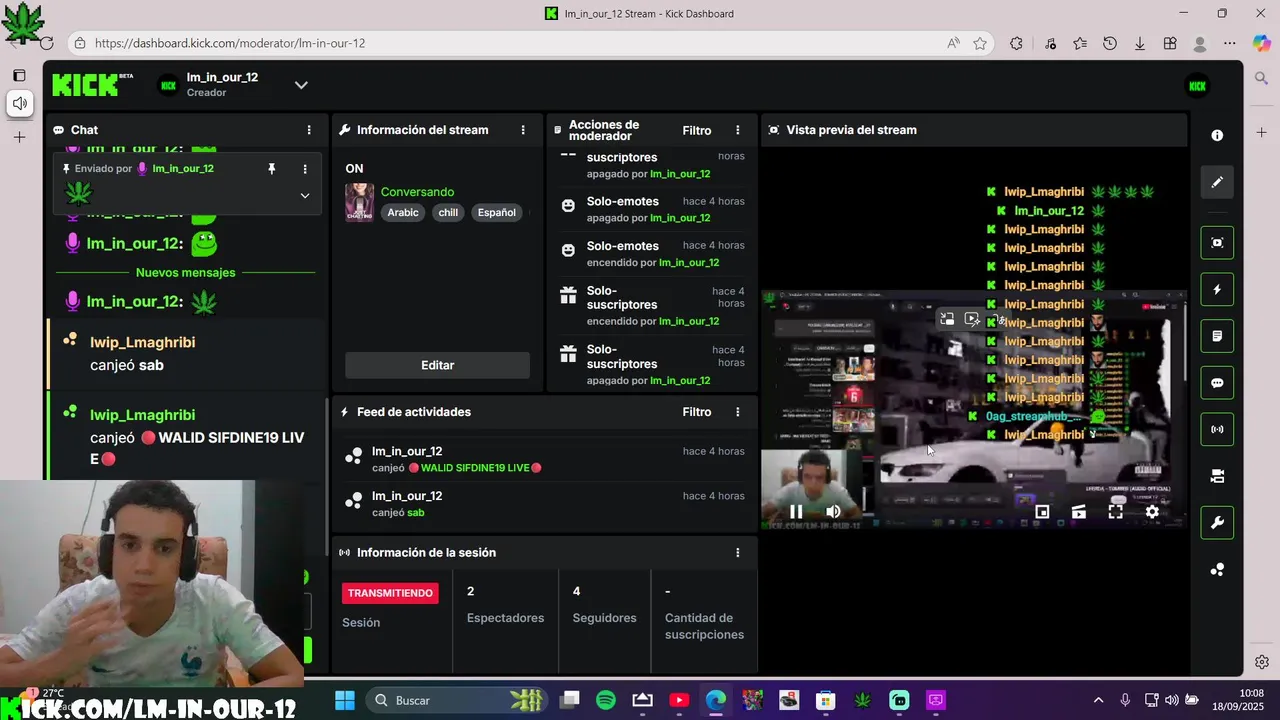Open YouTube app from taskbar

click(679, 700)
